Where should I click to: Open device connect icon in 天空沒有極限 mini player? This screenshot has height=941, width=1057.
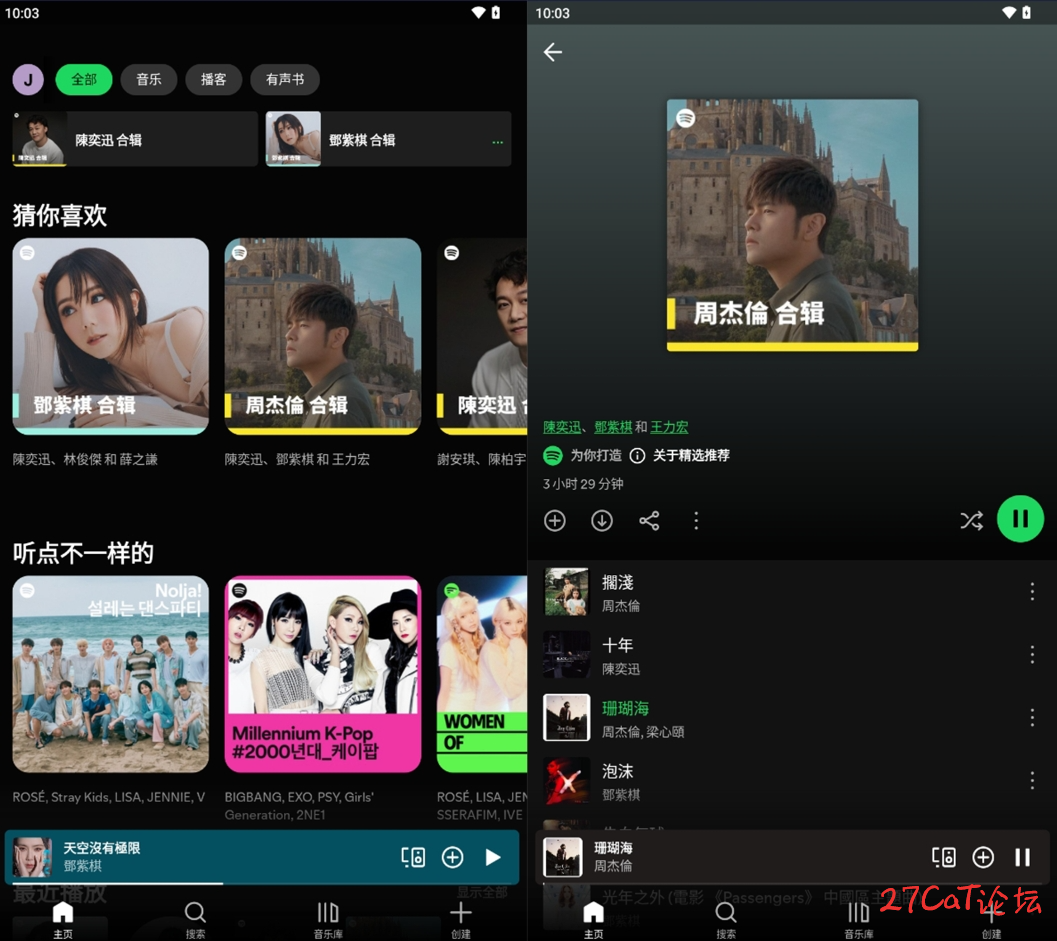(413, 857)
